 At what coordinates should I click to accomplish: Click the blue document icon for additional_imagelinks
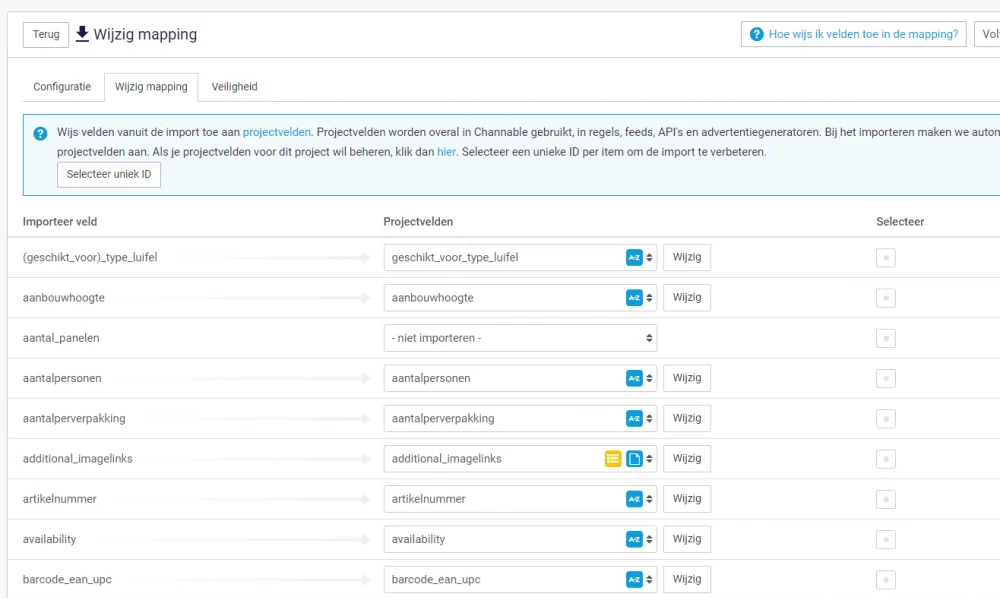[x=634, y=459]
